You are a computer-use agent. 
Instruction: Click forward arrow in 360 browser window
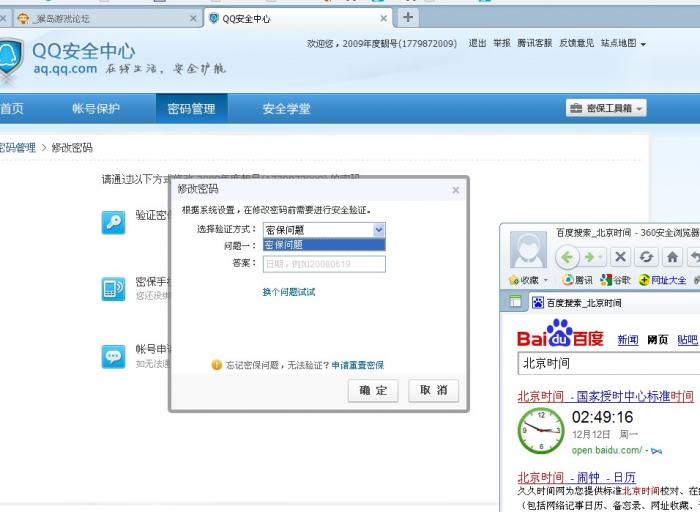click(590, 257)
